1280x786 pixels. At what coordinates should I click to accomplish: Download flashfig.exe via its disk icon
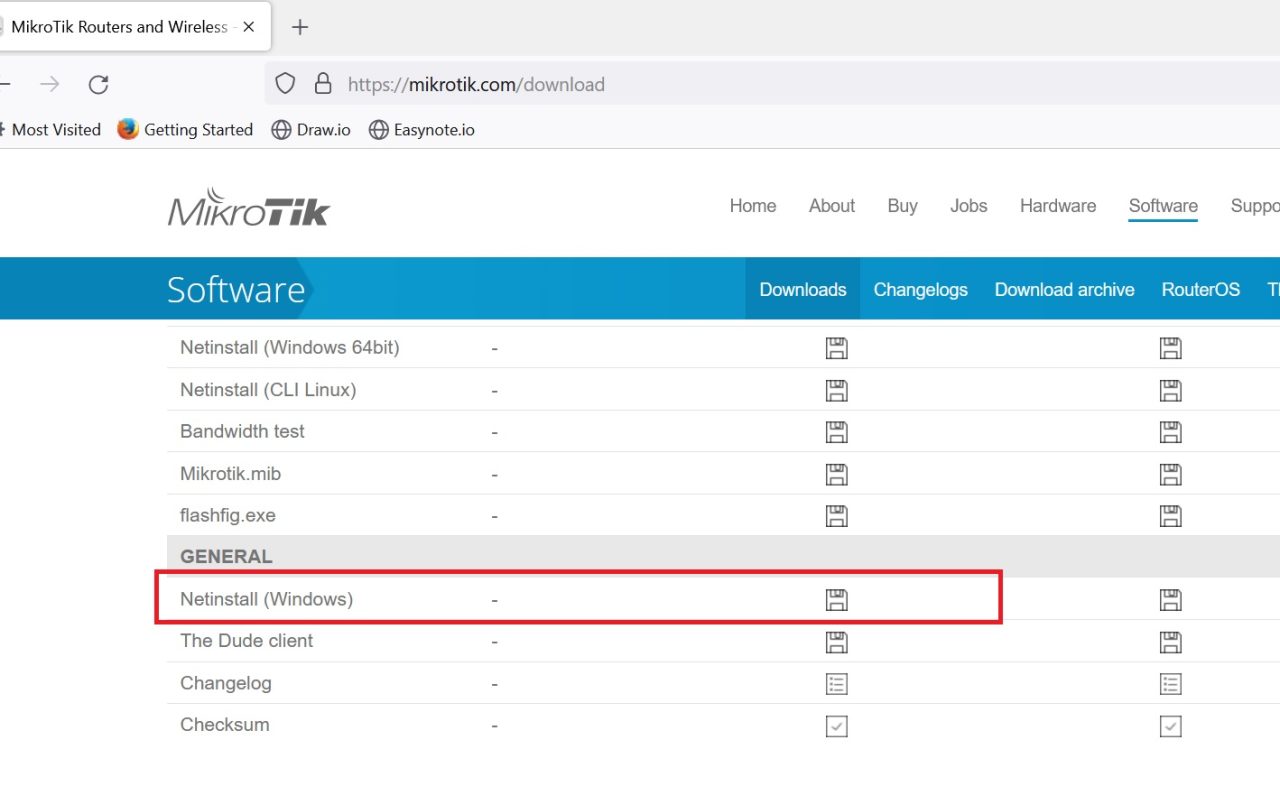pos(836,515)
